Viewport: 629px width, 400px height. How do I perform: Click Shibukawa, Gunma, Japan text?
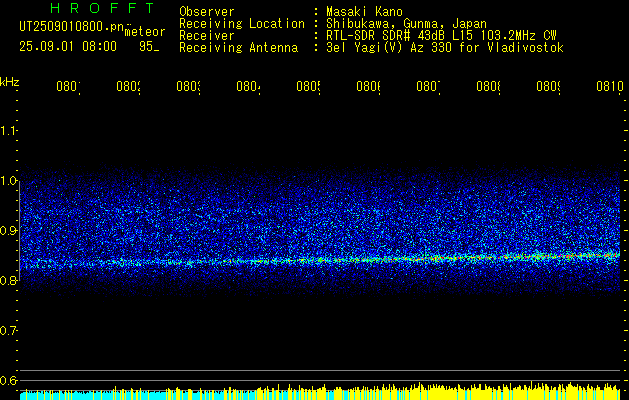pos(406,24)
